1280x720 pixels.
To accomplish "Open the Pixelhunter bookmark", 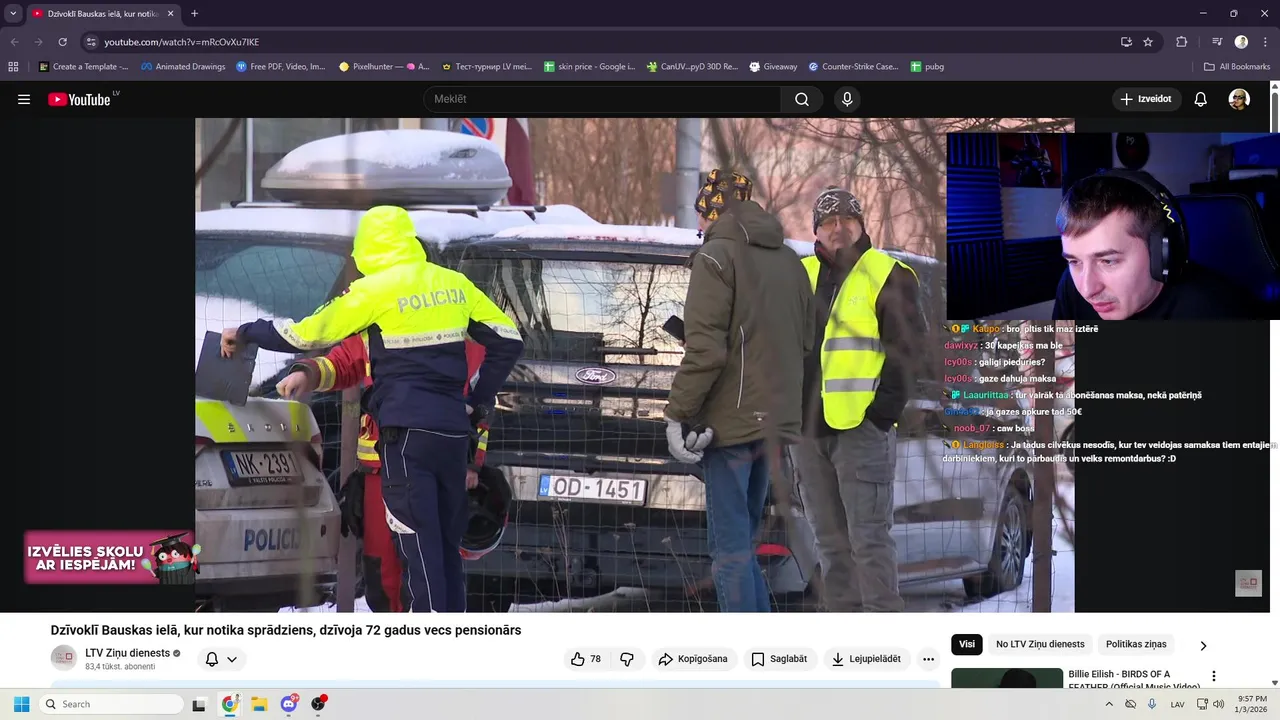I will click(x=384, y=67).
